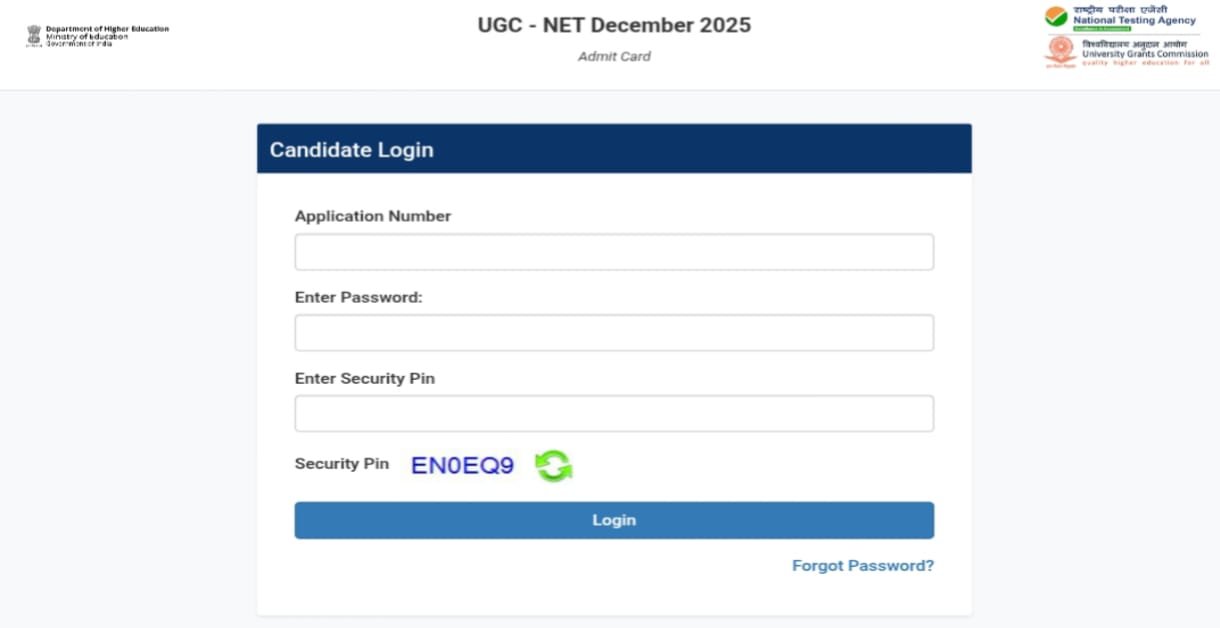Click the University Grants Commission text
This screenshot has height=628, width=1220.
tap(1145, 54)
